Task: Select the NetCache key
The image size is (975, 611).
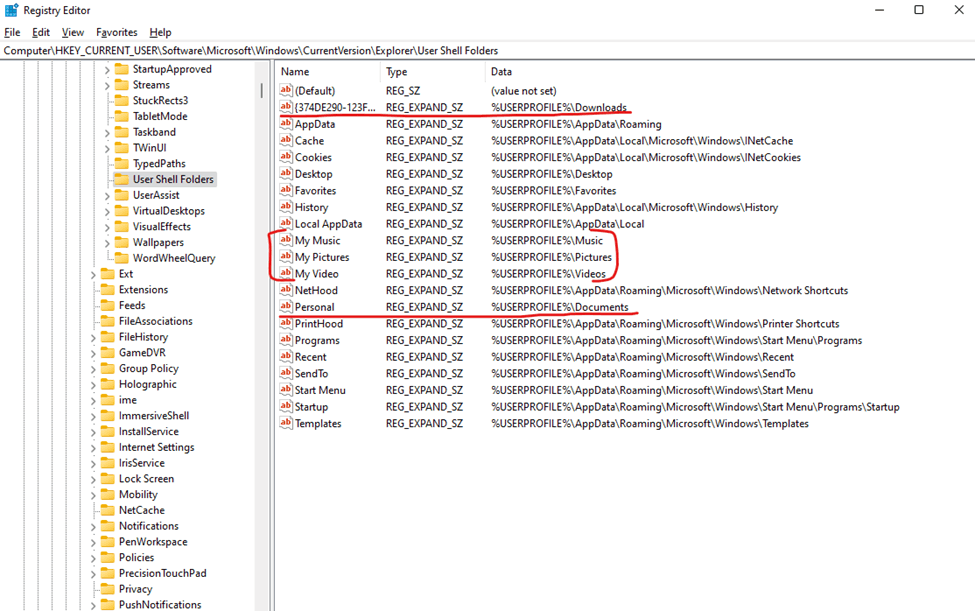Action: click(x=142, y=510)
